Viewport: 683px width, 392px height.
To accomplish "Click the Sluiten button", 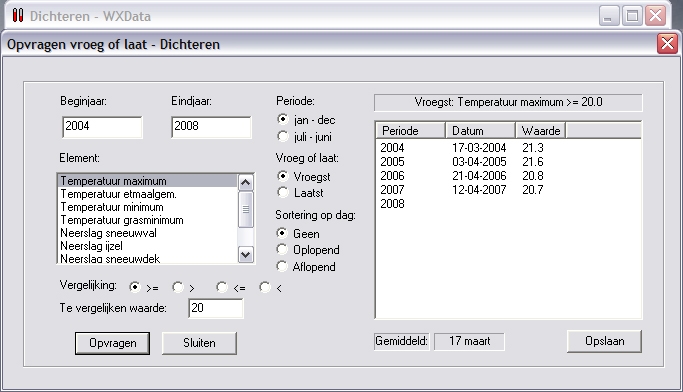I will (199, 343).
